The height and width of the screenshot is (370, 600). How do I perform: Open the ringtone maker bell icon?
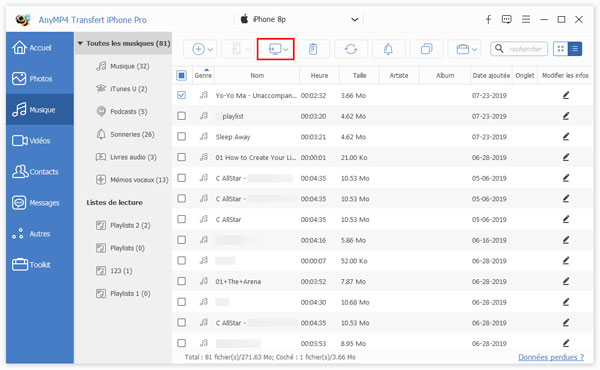point(388,49)
